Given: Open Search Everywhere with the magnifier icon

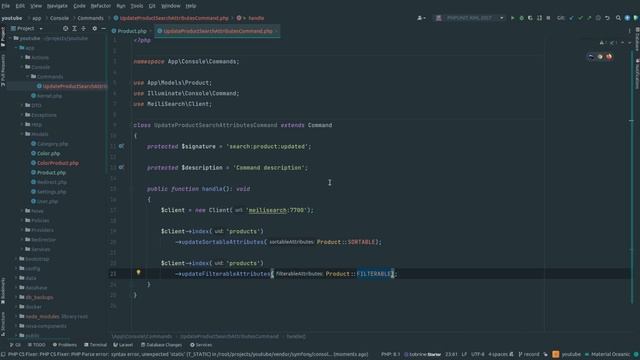Looking at the screenshot, I should 618,18.
